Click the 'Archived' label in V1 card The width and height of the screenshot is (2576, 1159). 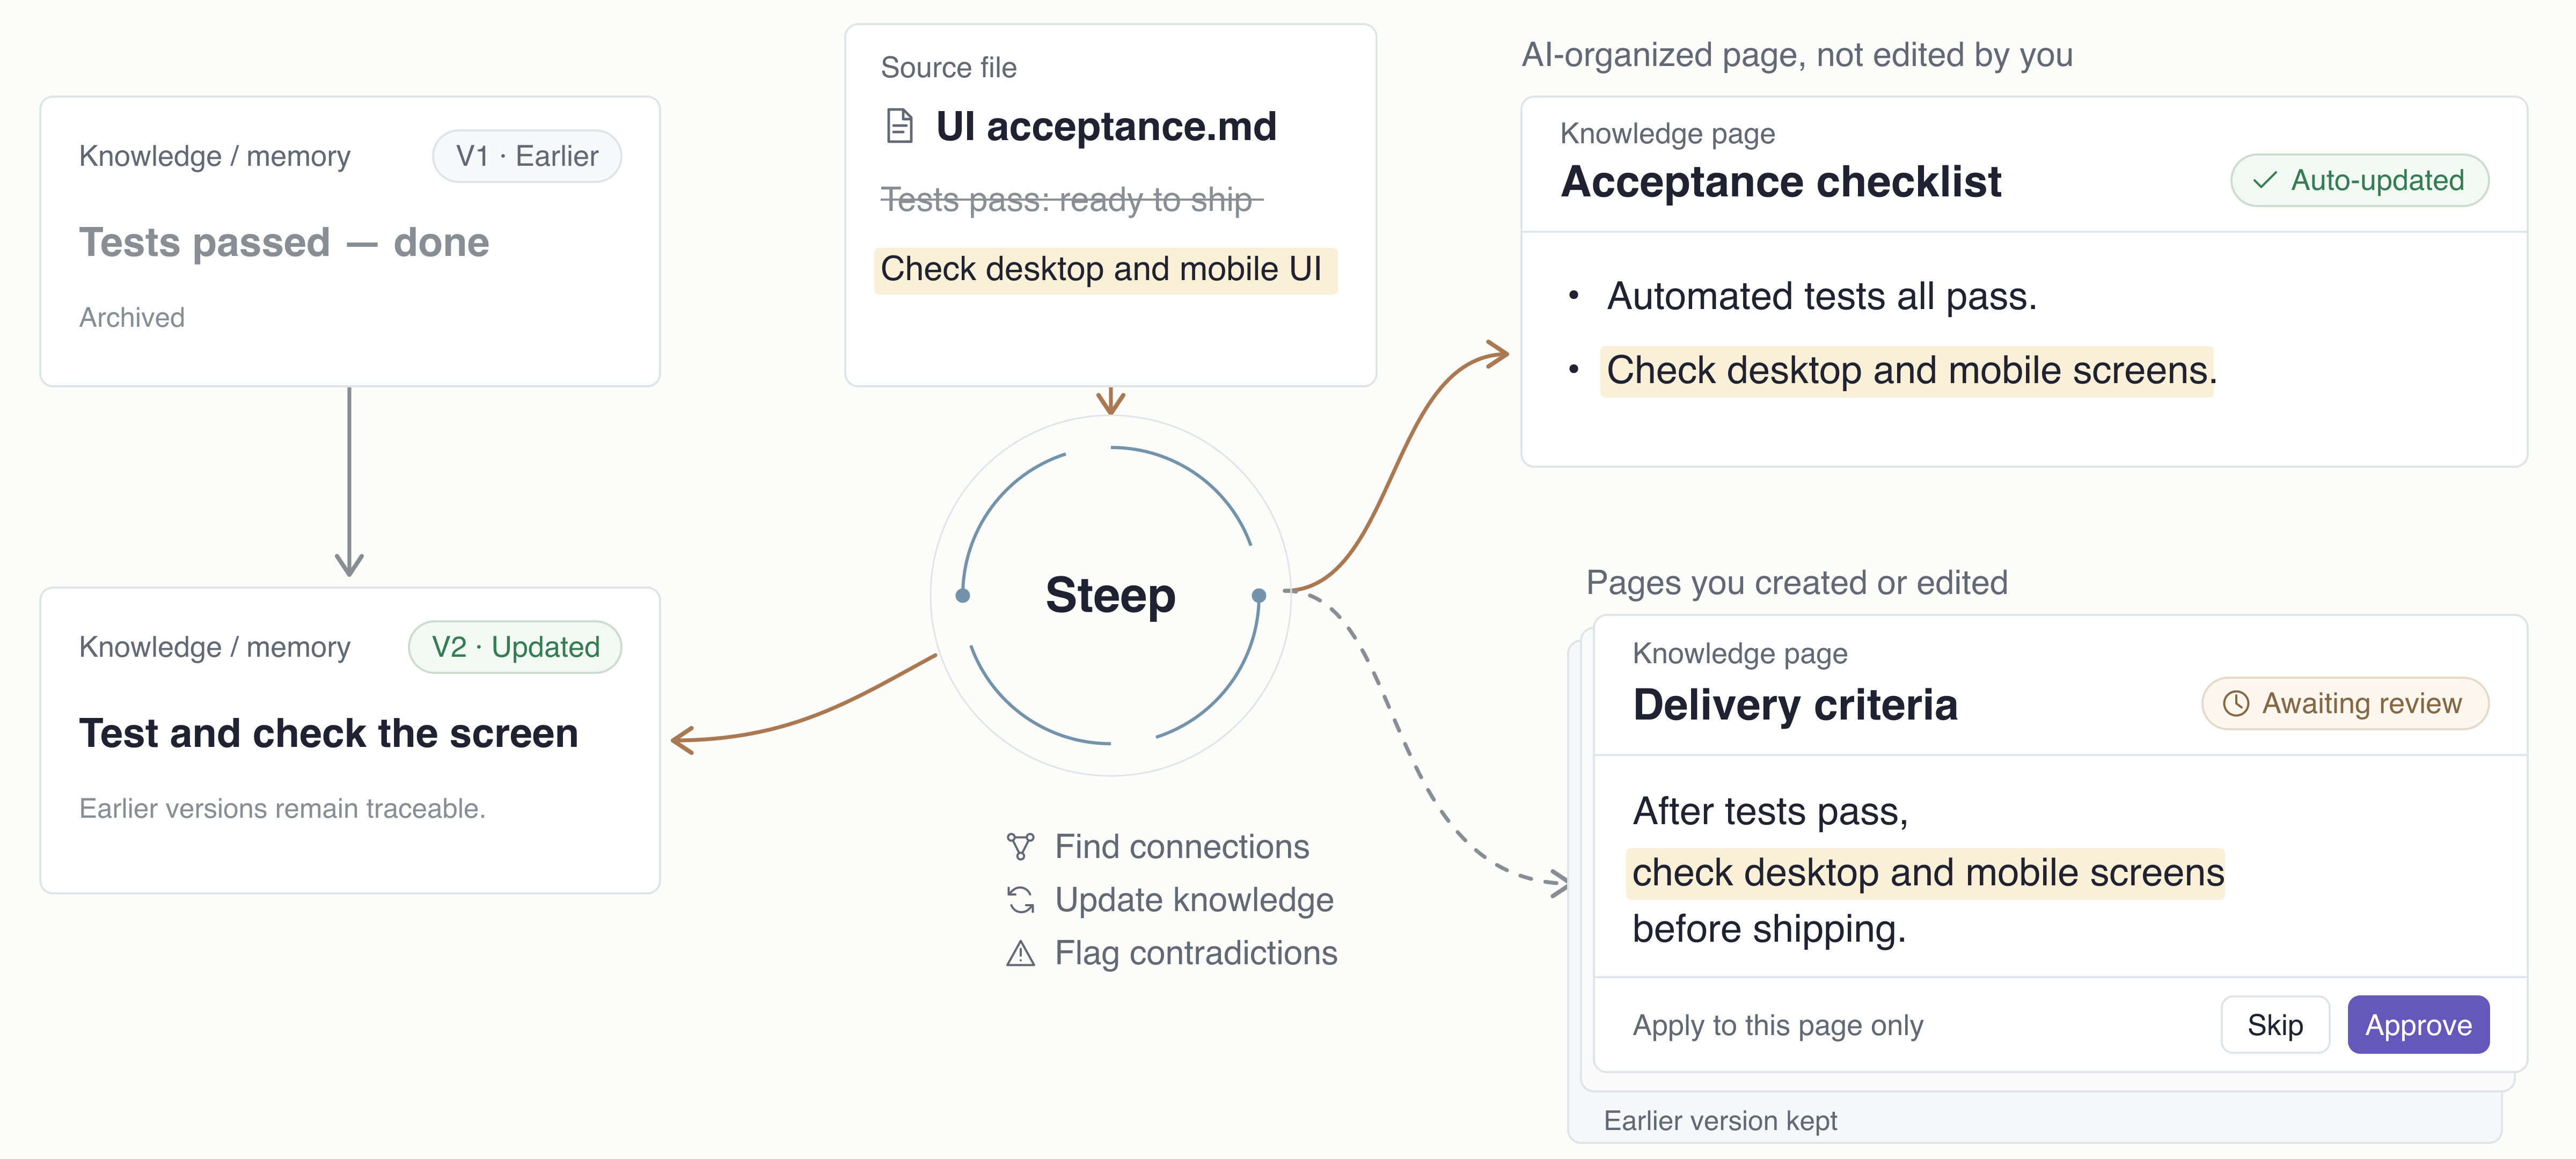click(x=132, y=318)
